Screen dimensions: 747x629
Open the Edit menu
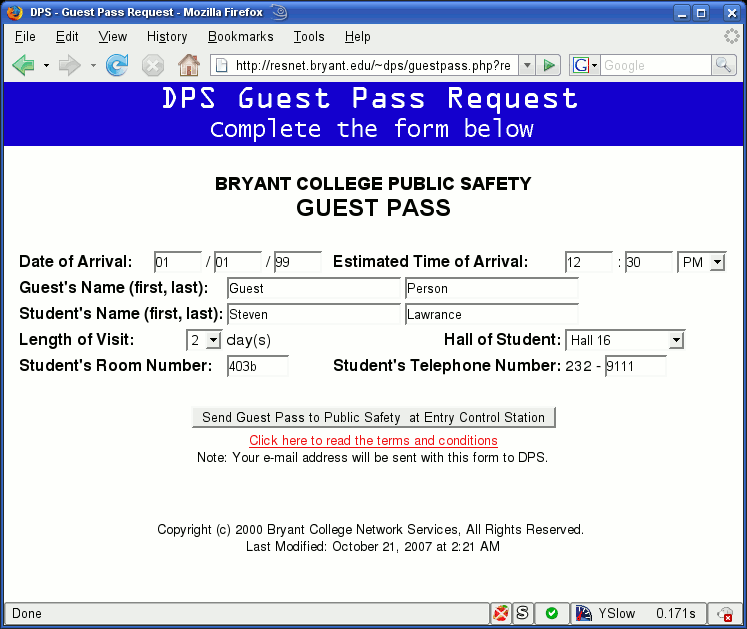pyautogui.click(x=67, y=37)
